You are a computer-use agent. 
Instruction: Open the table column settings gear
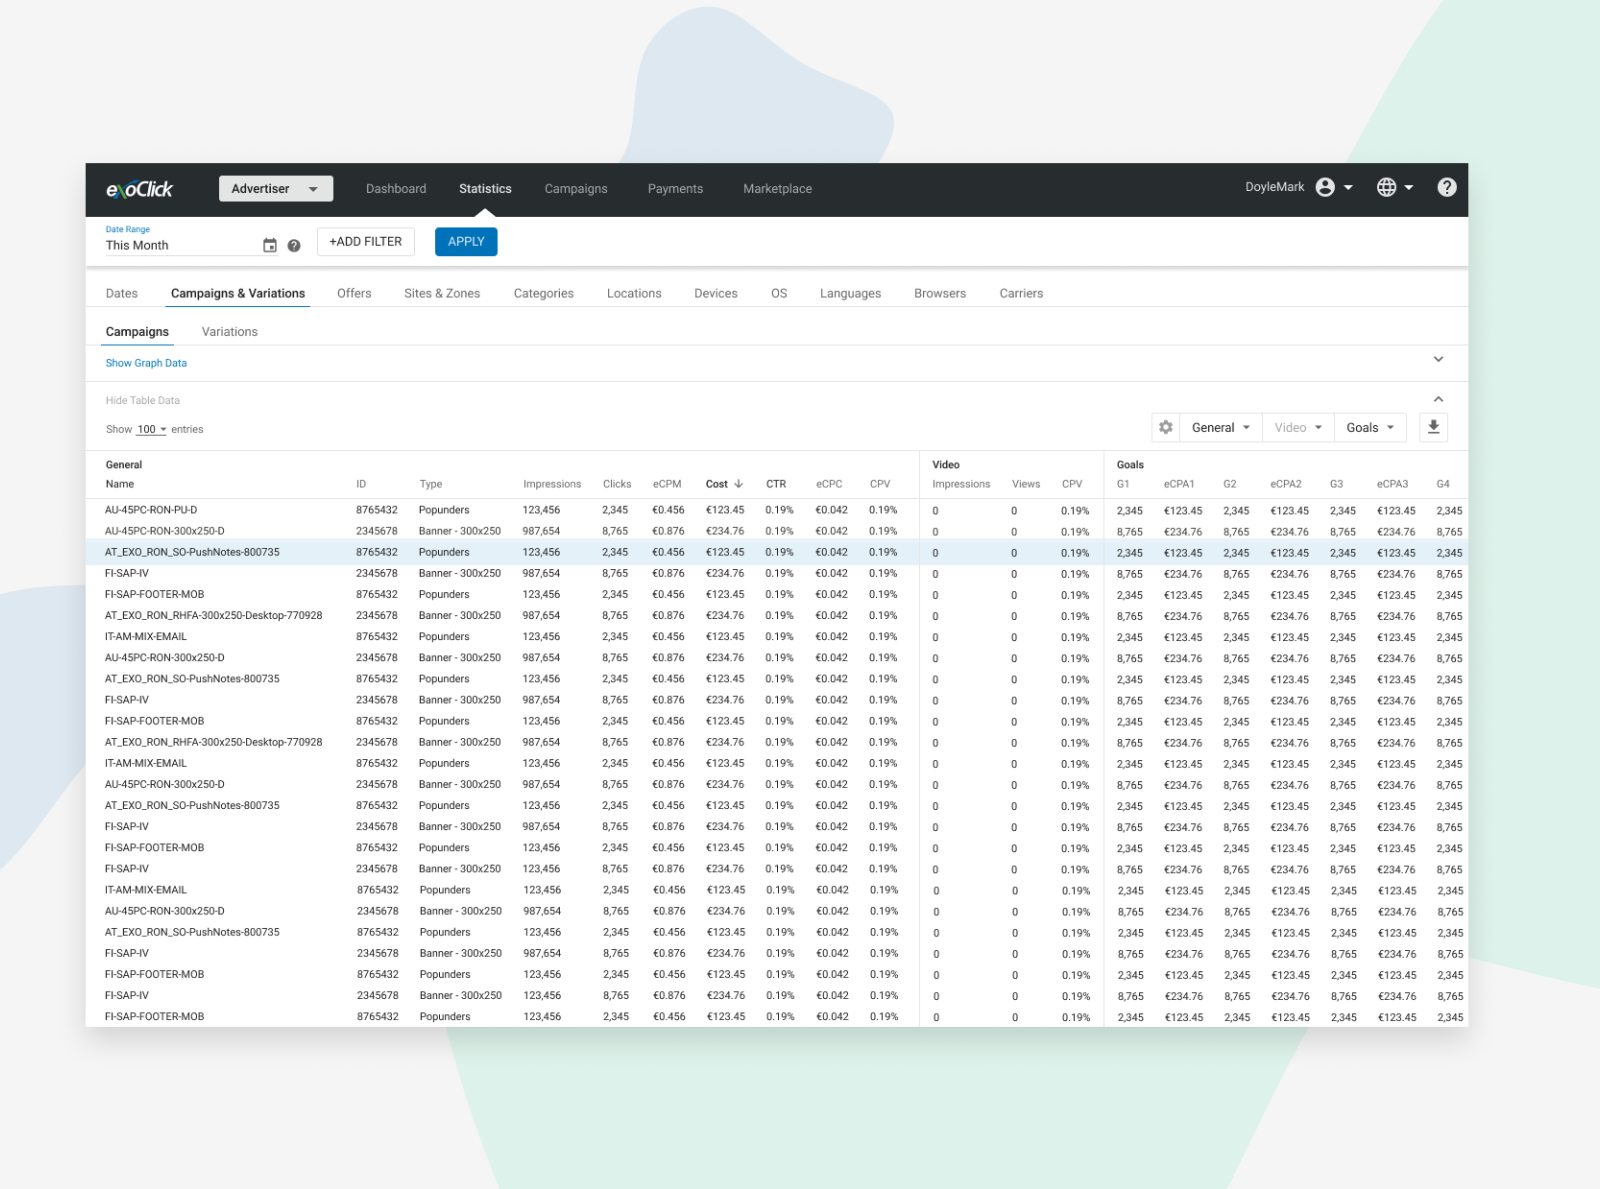(x=1165, y=427)
